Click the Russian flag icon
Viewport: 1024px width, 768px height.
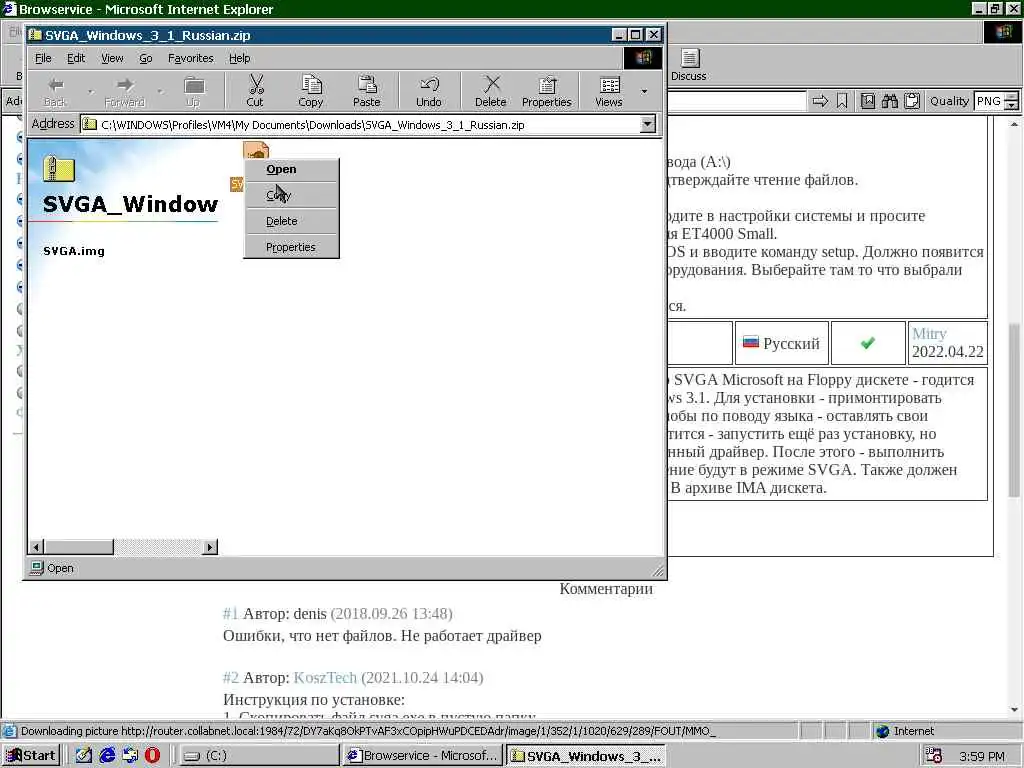click(x=751, y=342)
